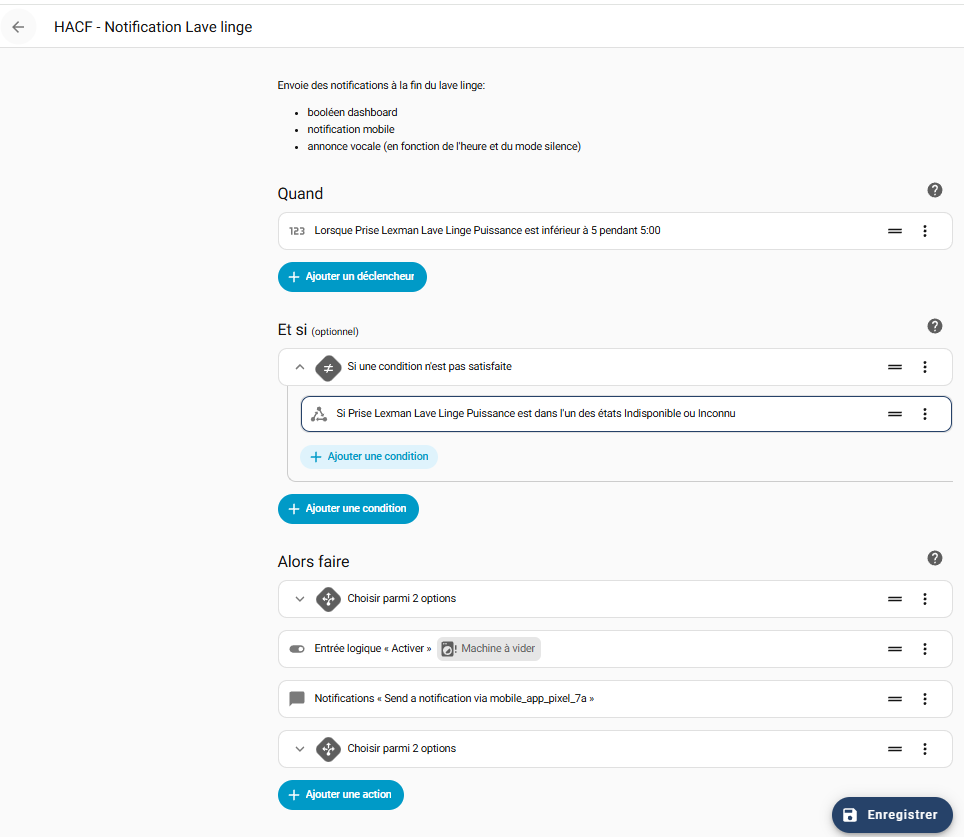Open three-dot menu of Notifications action

pos(924,699)
